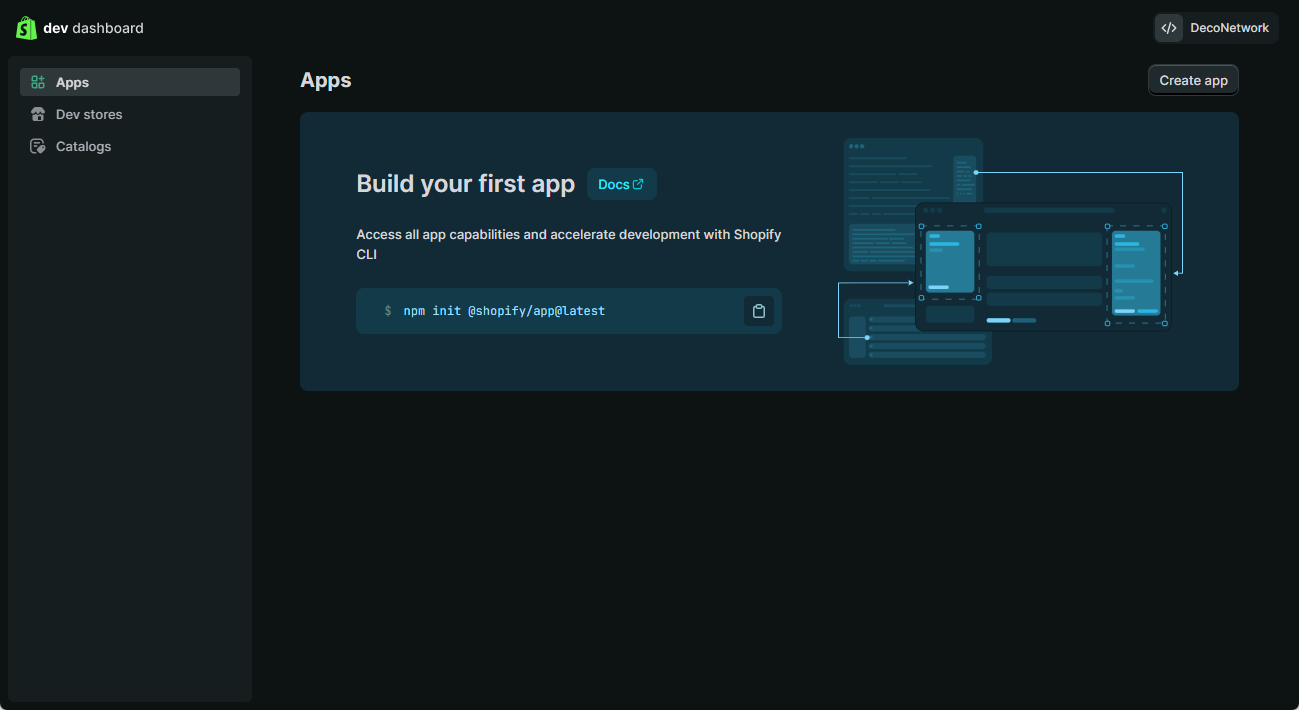This screenshot has height=710, width=1299.
Task: Click the Shopify bag logo
Action: (26, 28)
